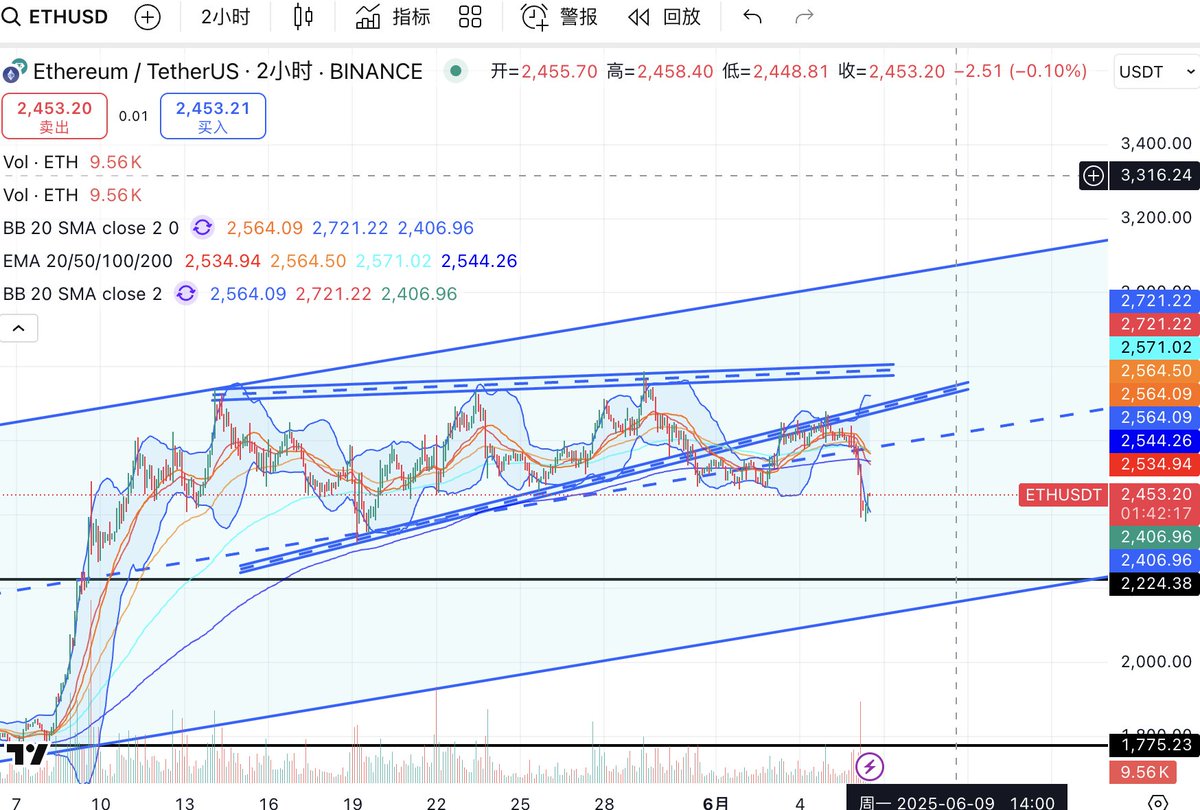Screen dimensions: 1200x810
Task: Click the 3,400.00 price scale value
Action: point(1156,143)
